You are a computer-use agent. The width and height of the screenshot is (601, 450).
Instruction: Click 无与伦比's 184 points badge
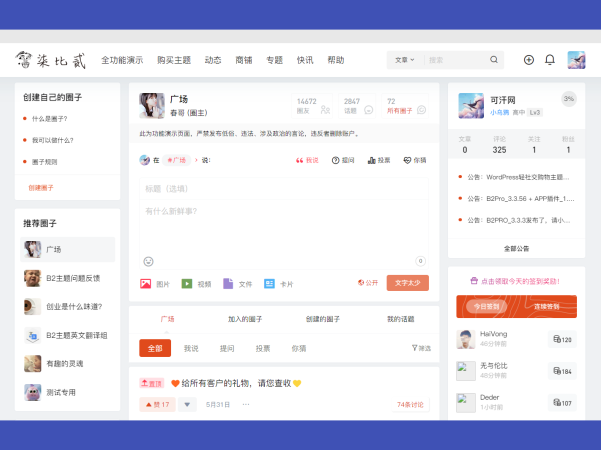[562, 371]
